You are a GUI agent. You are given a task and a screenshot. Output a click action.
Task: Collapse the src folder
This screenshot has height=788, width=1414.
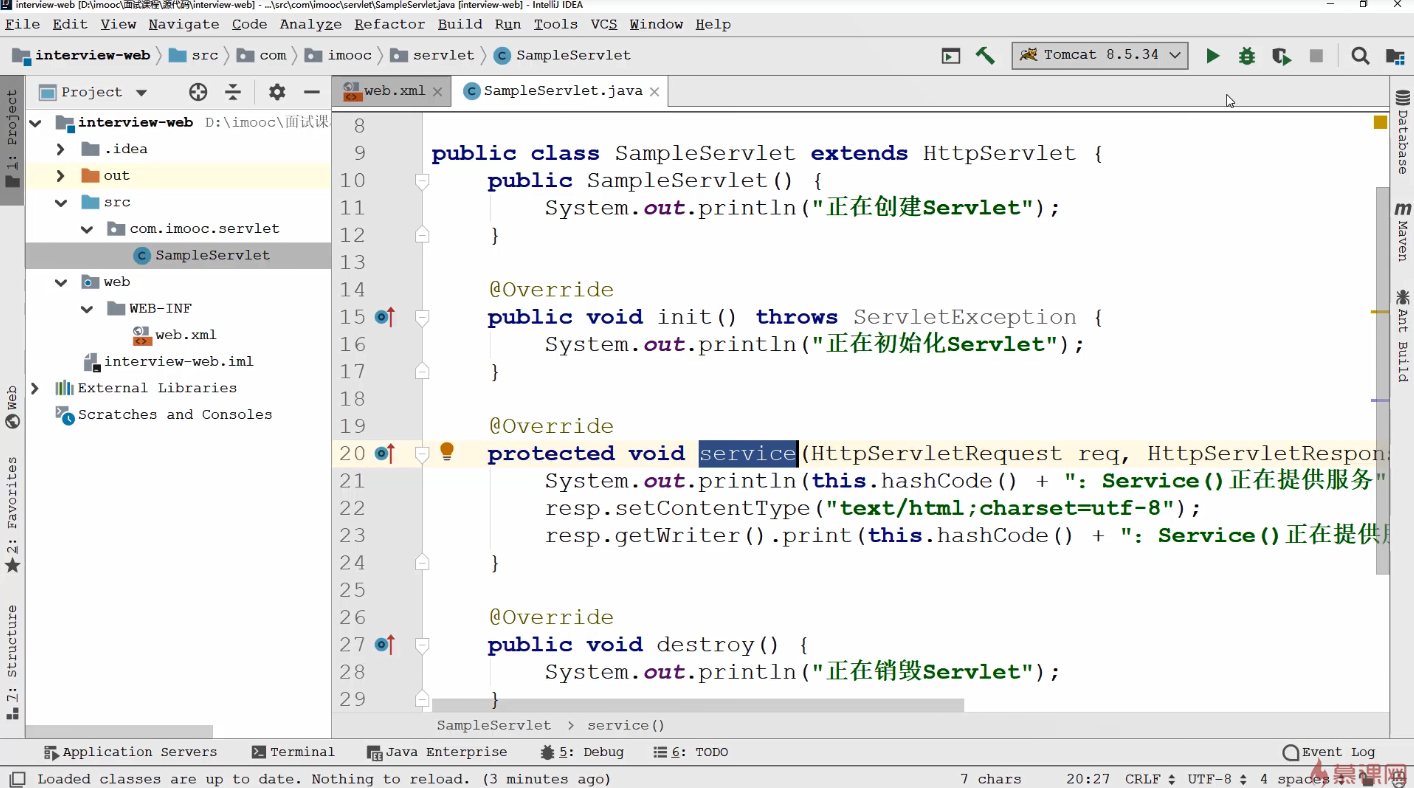(61, 202)
